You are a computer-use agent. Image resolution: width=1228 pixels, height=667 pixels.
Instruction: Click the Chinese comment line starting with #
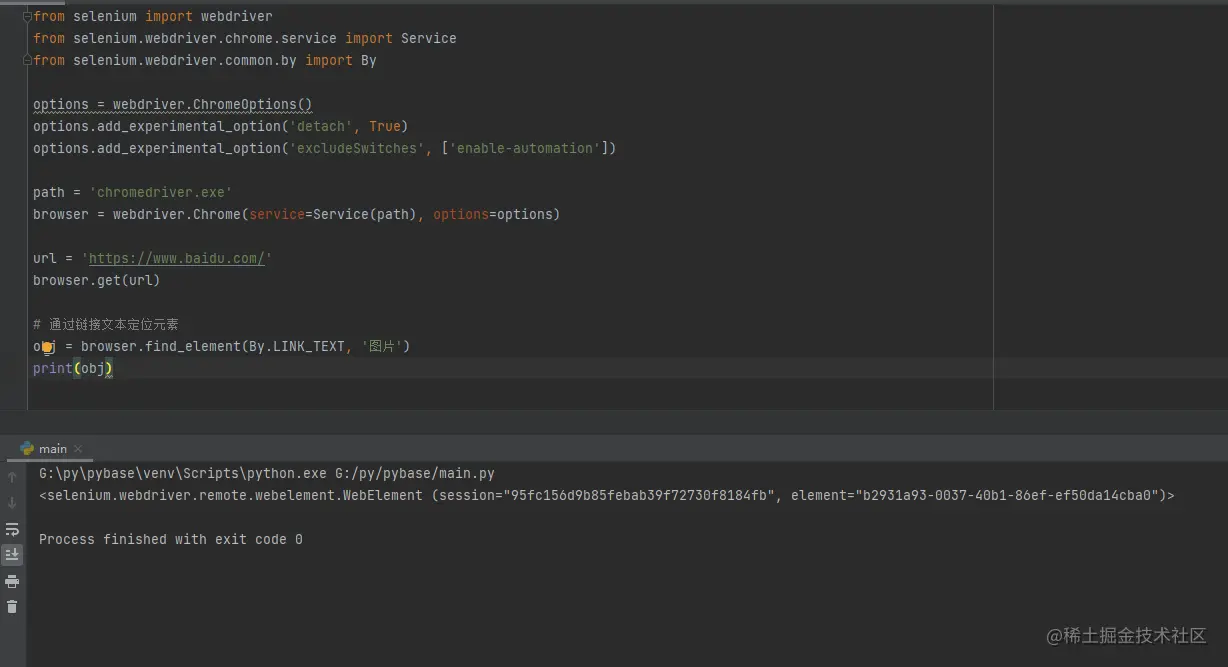(106, 324)
